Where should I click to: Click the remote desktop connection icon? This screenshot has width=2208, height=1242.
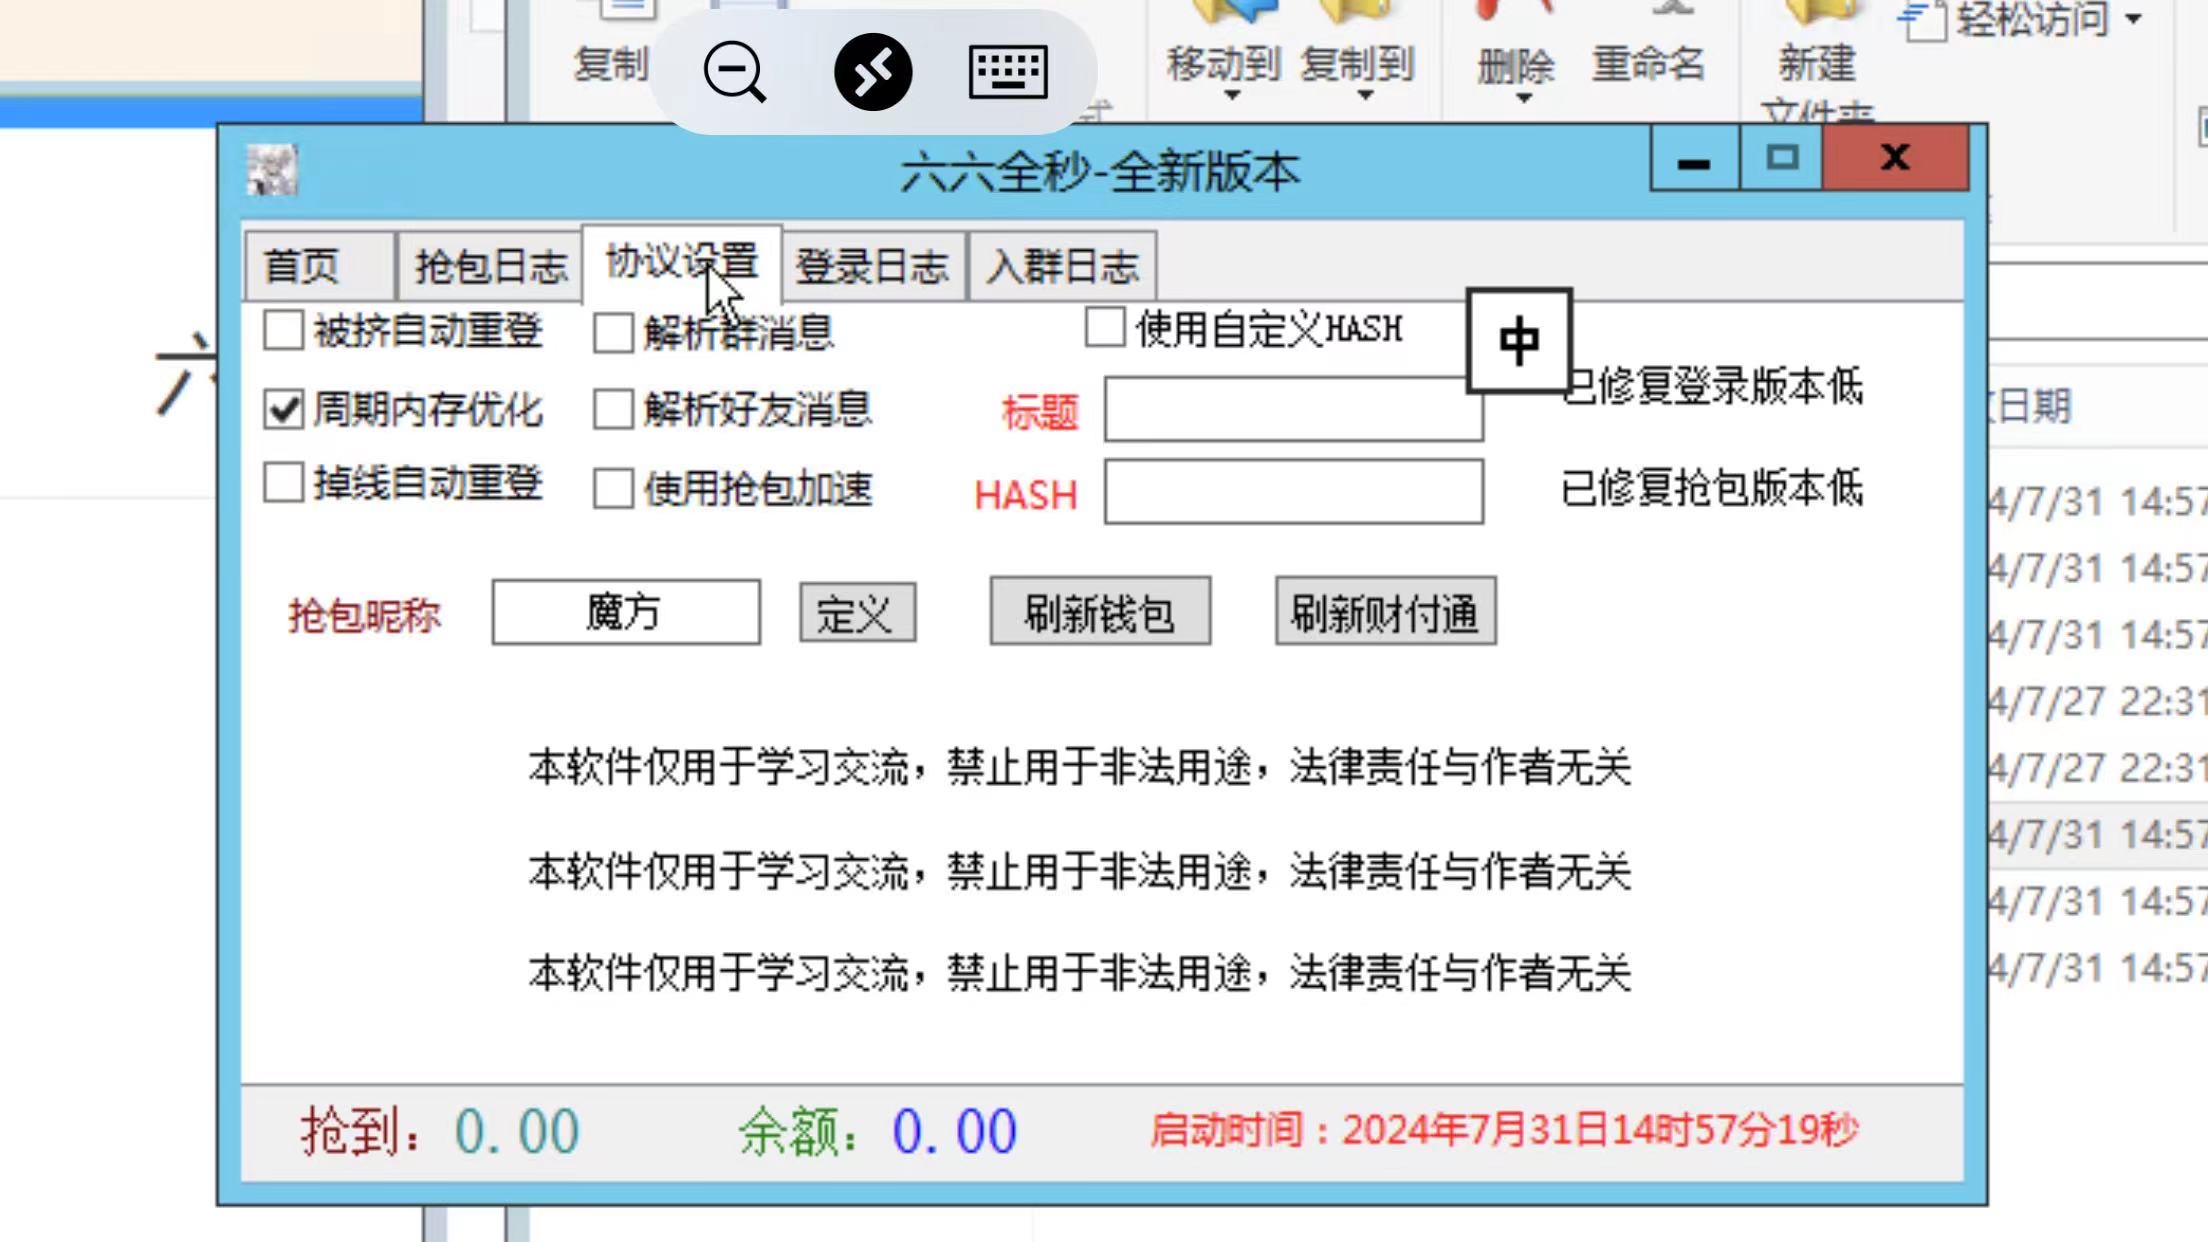point(873,72)
